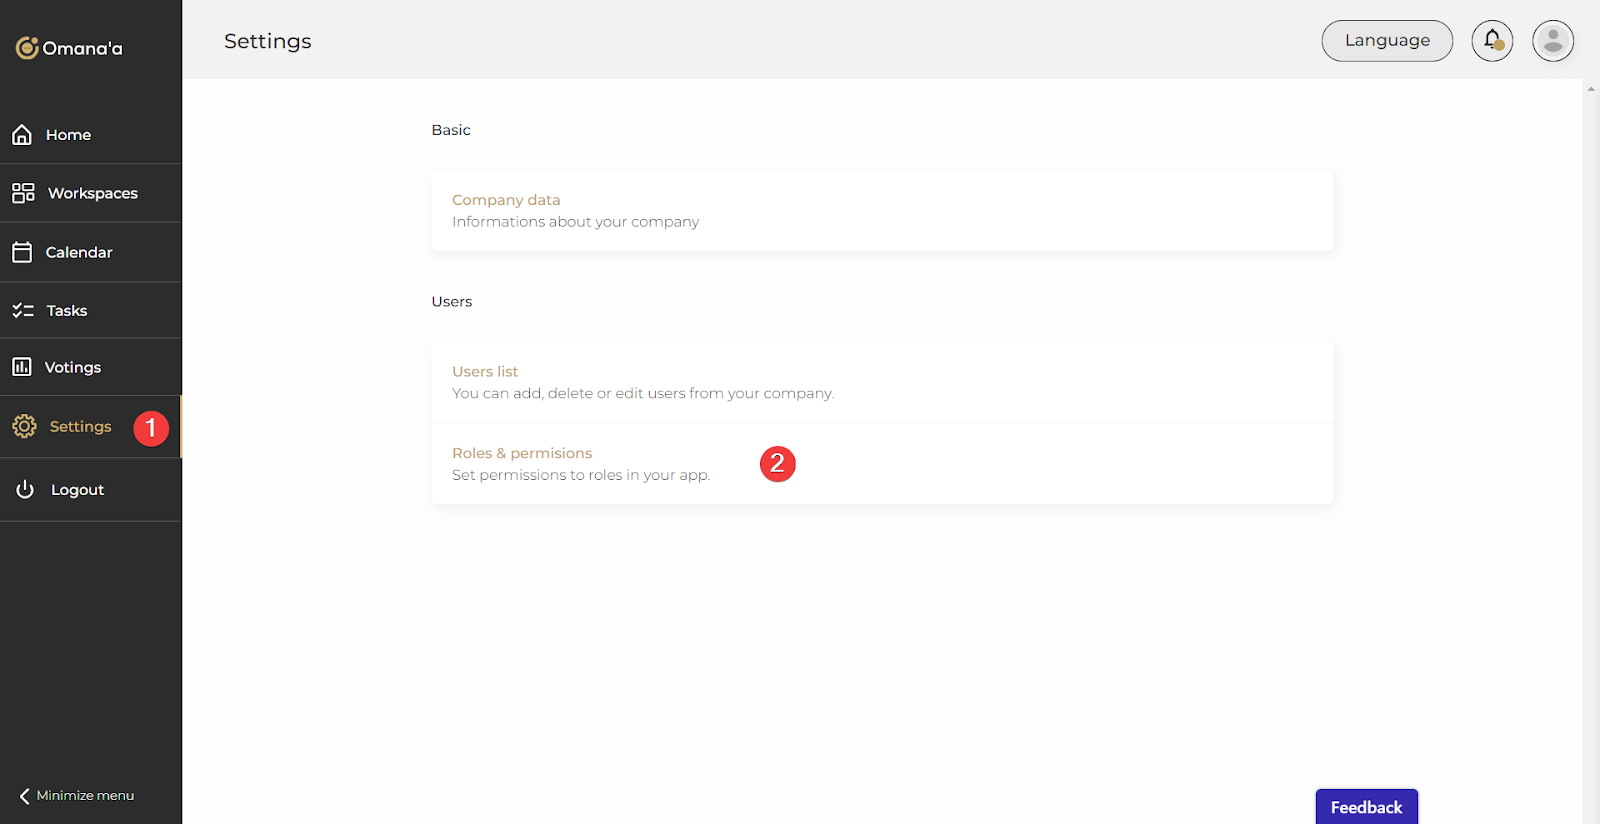Select the Settings menu label
This screenshot has height=824, width=1600.
point(81,426)
